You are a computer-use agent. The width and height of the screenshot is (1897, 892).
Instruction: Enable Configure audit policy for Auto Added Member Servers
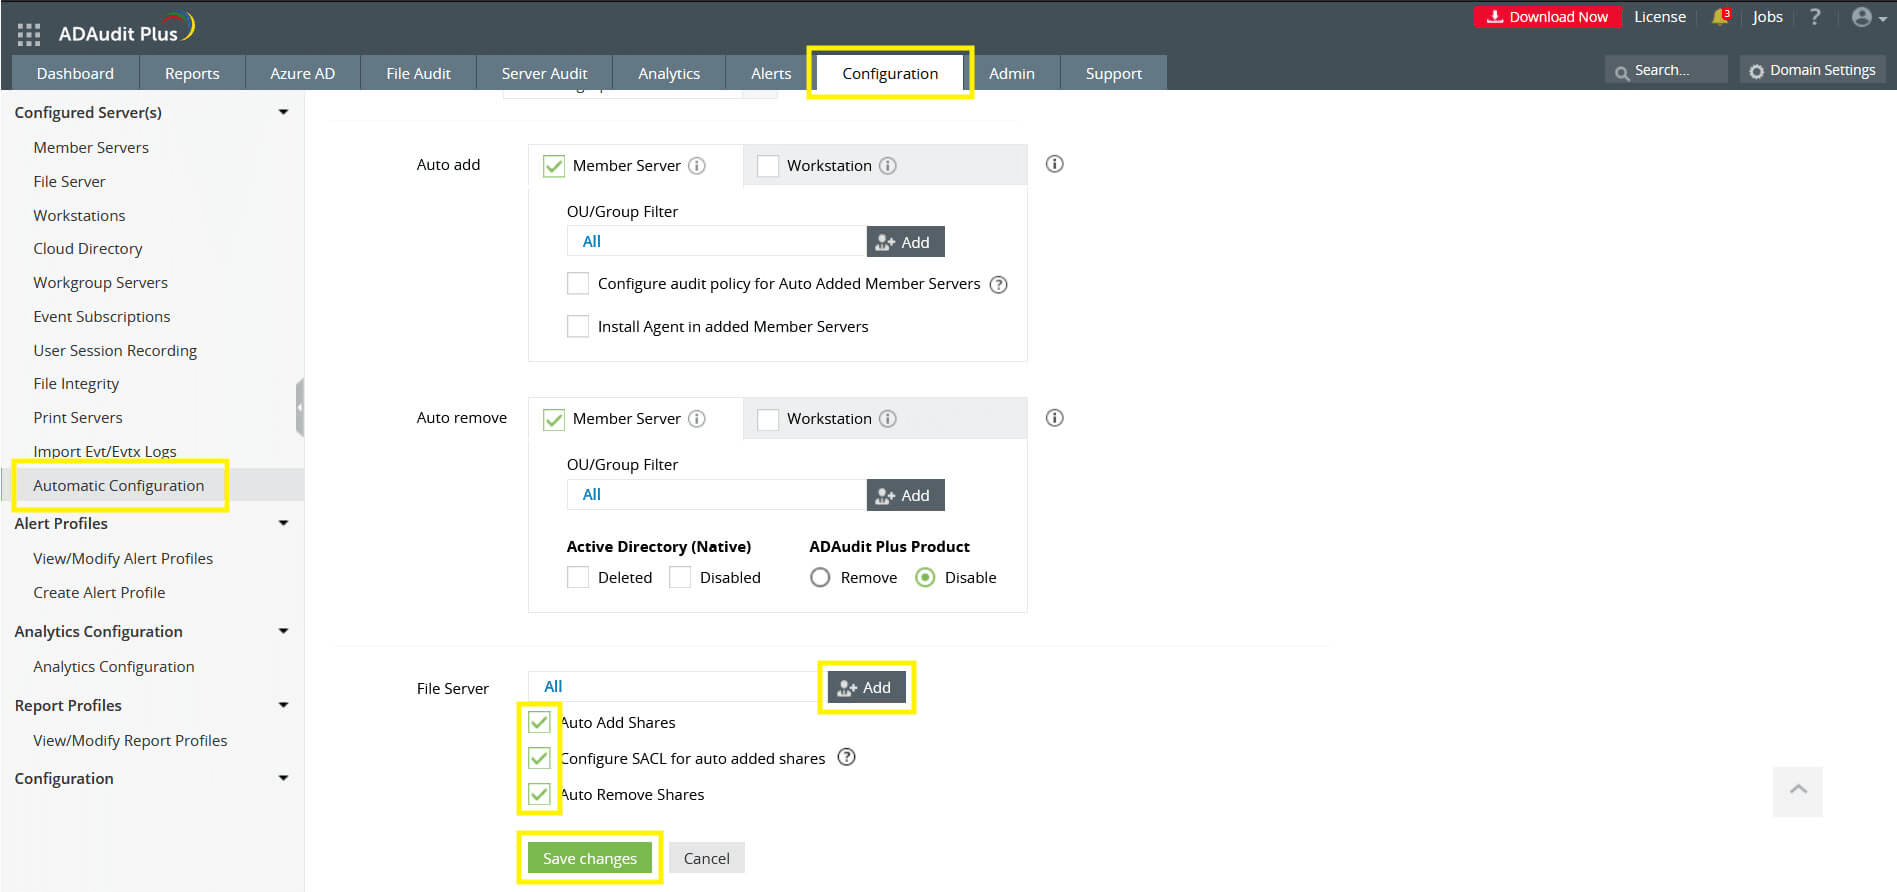click(x=578, y=284)
